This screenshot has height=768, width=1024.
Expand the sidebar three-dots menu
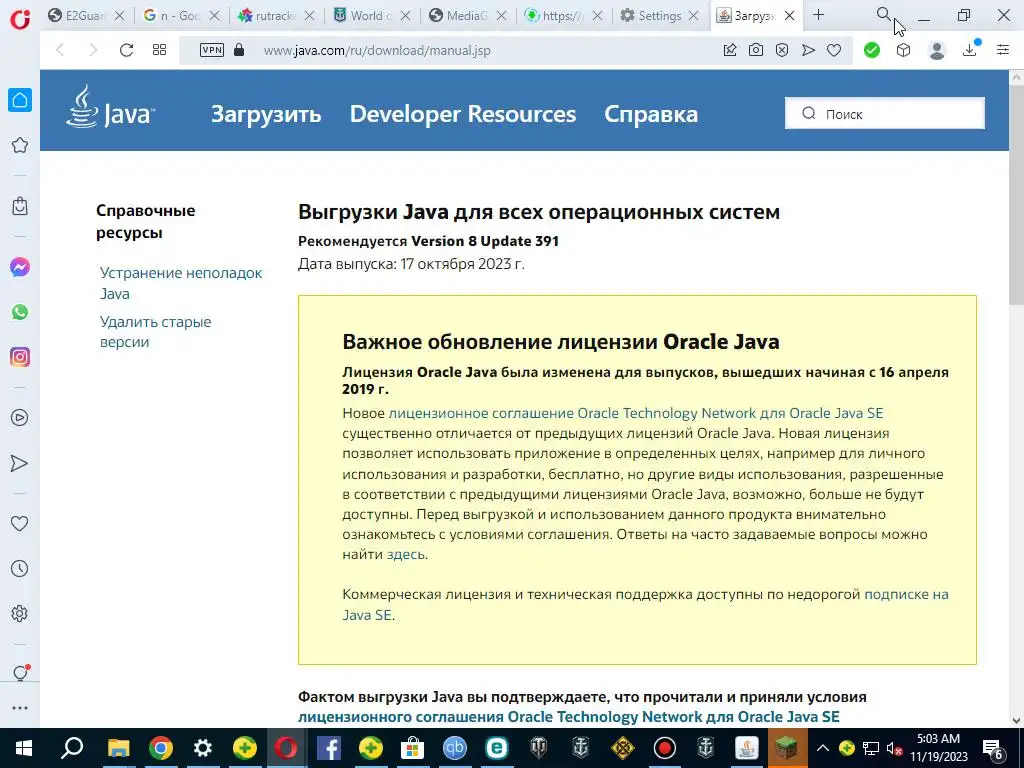20,708
